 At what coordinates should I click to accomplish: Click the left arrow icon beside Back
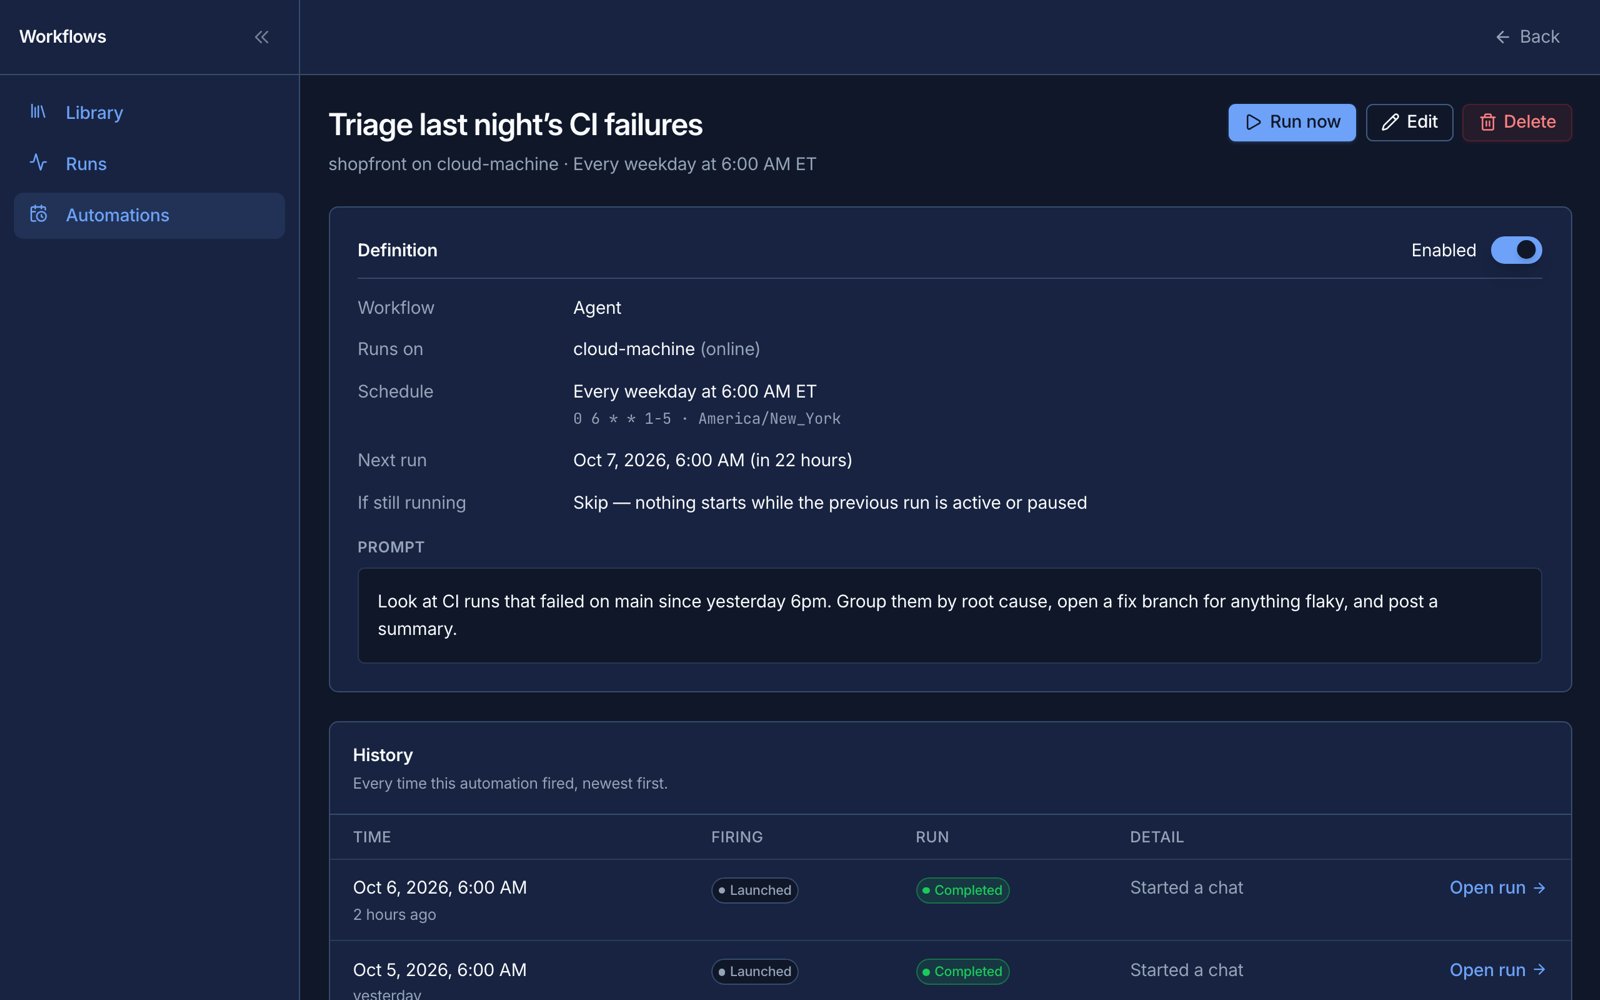(1502, 37)
